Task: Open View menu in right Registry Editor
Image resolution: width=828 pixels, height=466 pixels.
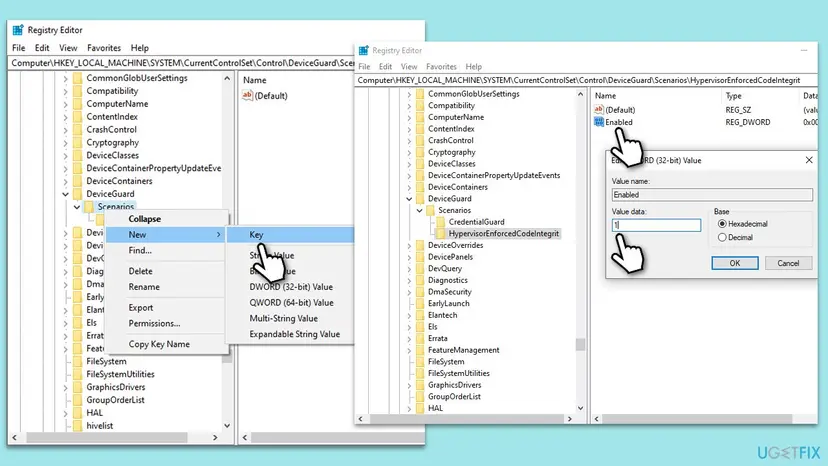Action: tap(409, 67)
